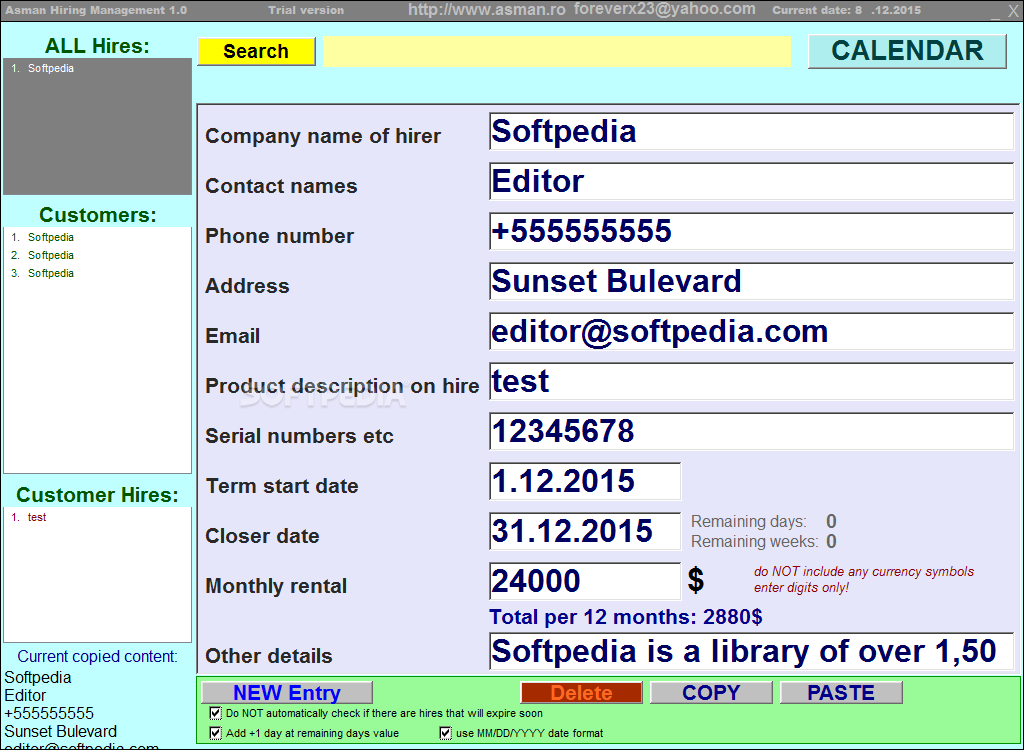Open the CALENDAR view
This screenshot has width=1024, height=750.
[907, 51]
